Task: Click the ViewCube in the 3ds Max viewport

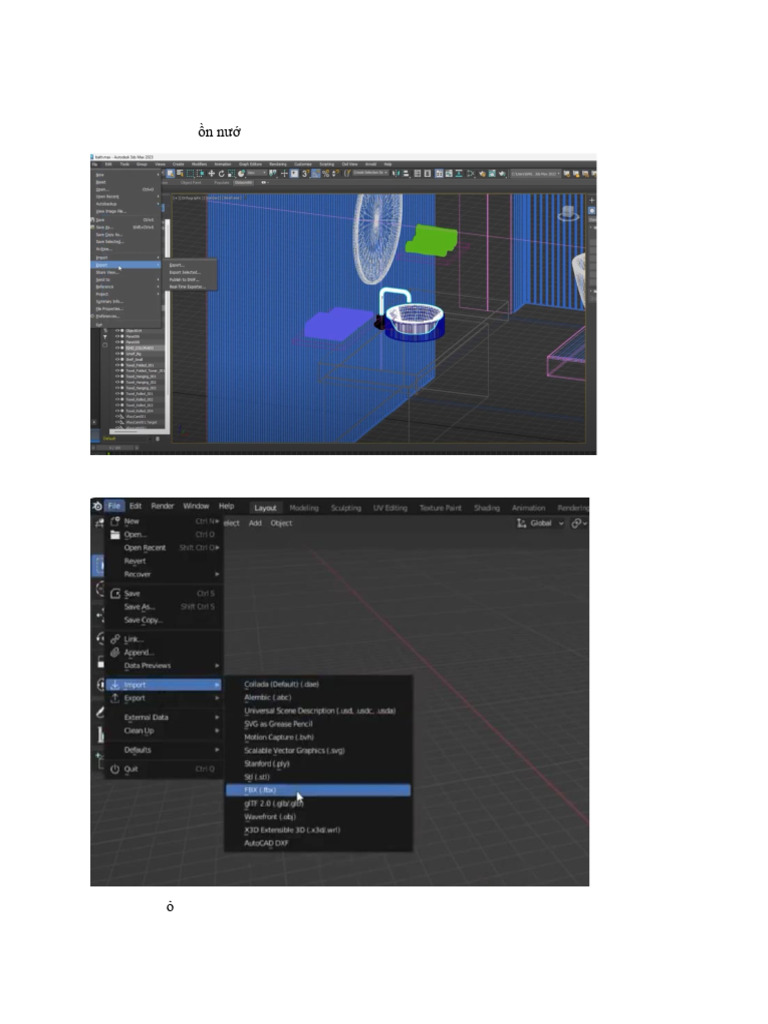Action: pyautogui.click(x=568, y=213)
